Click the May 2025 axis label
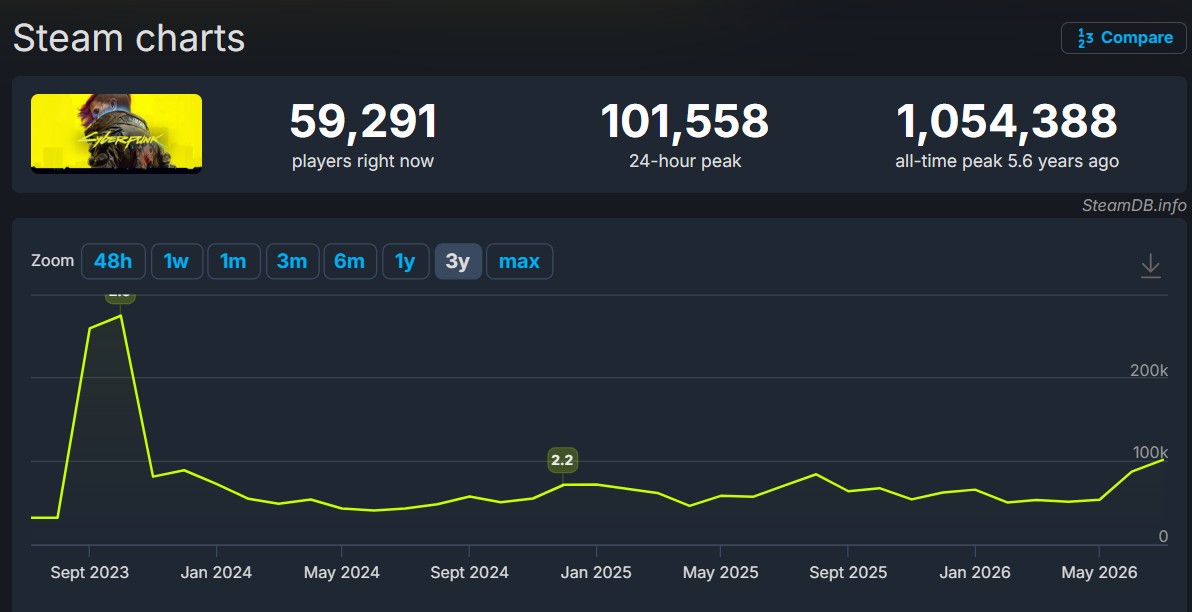This screenshot has width=1192, height=612. coord(721,572)
